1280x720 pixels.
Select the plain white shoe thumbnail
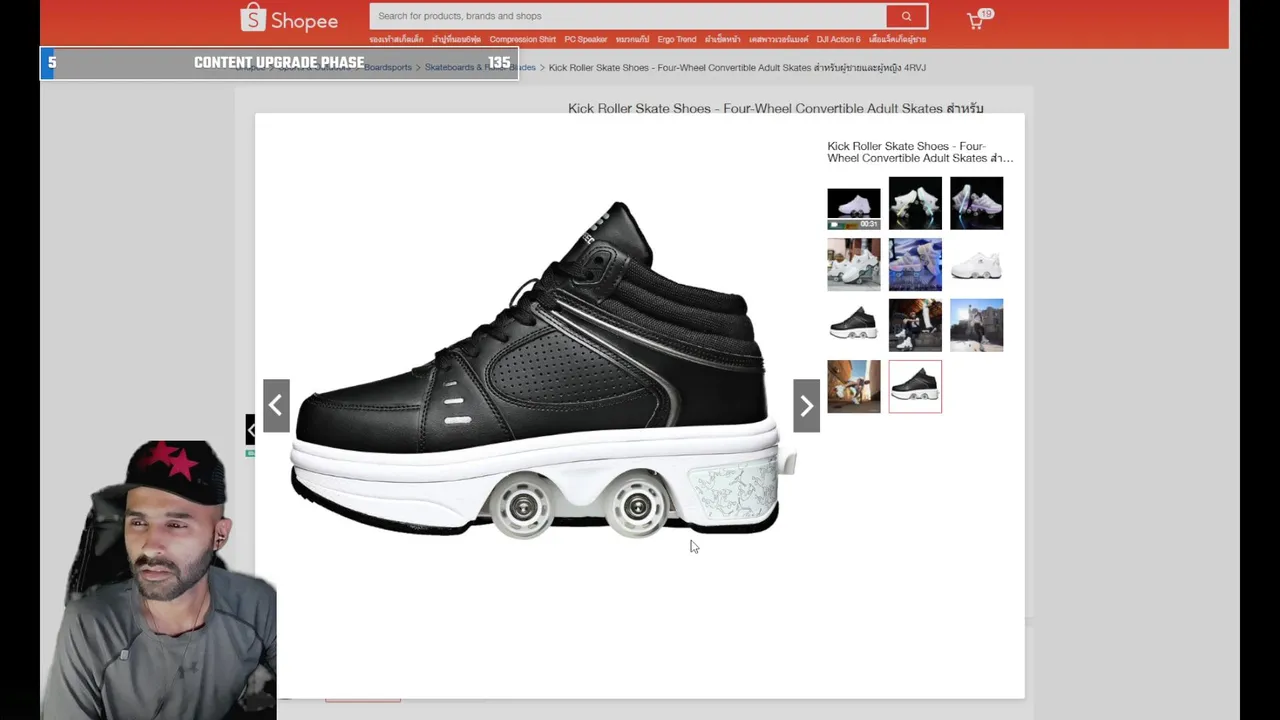click(976, 264)
